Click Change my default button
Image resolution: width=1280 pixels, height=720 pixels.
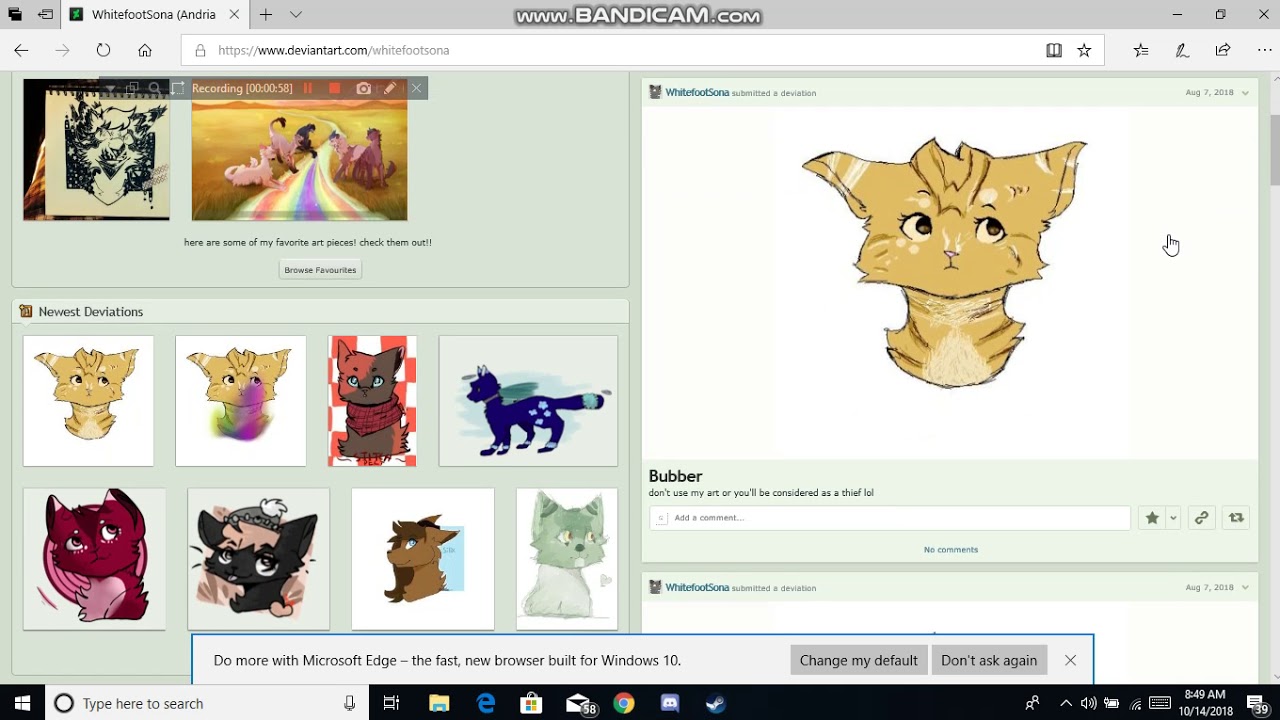858,660
